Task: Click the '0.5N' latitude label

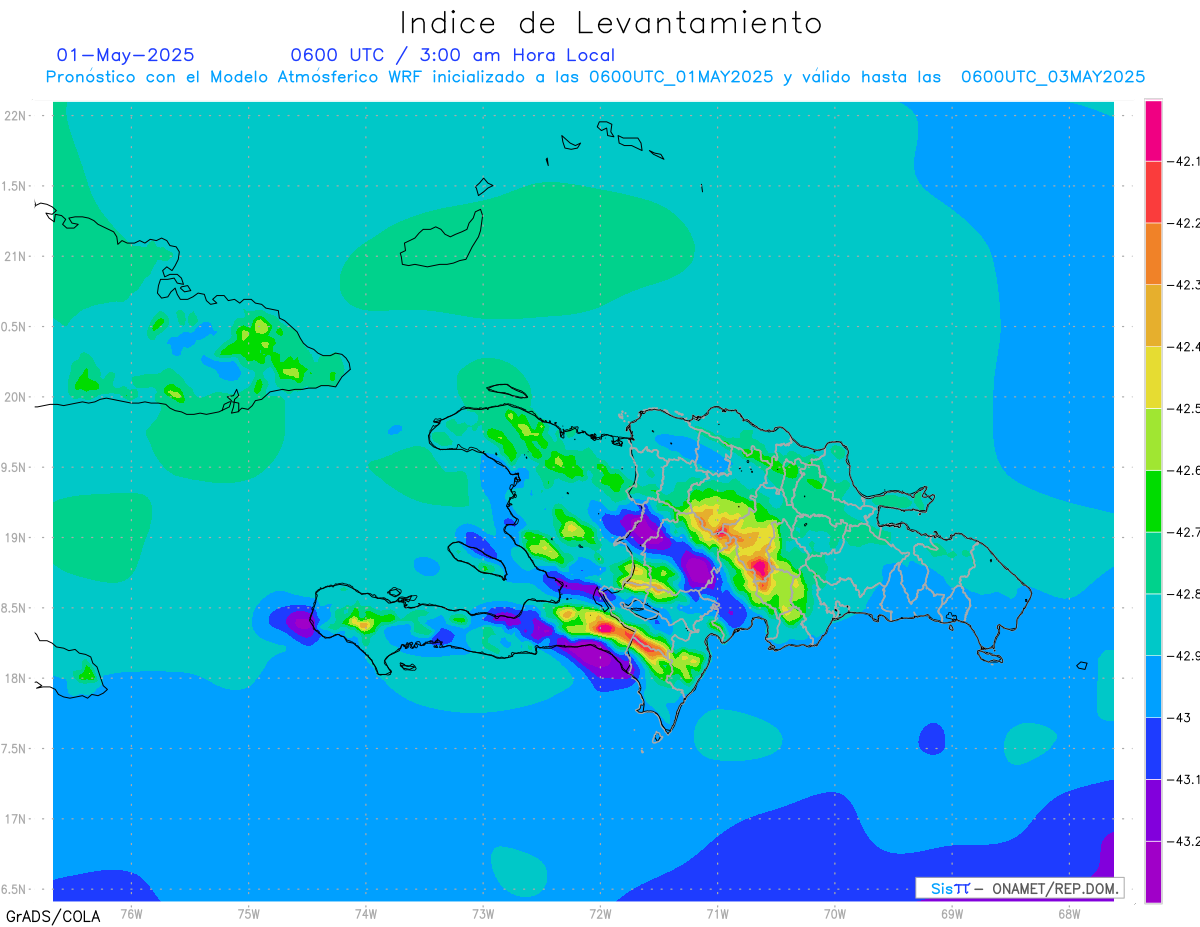Action: (14, 327)
